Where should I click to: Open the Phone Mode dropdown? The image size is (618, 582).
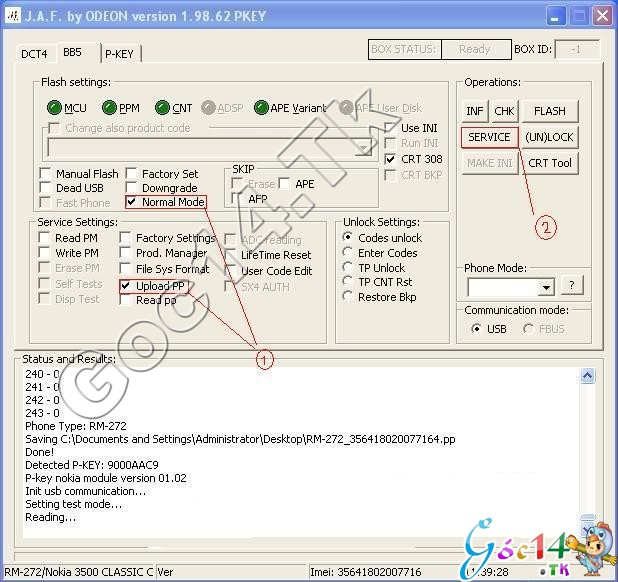545,287
